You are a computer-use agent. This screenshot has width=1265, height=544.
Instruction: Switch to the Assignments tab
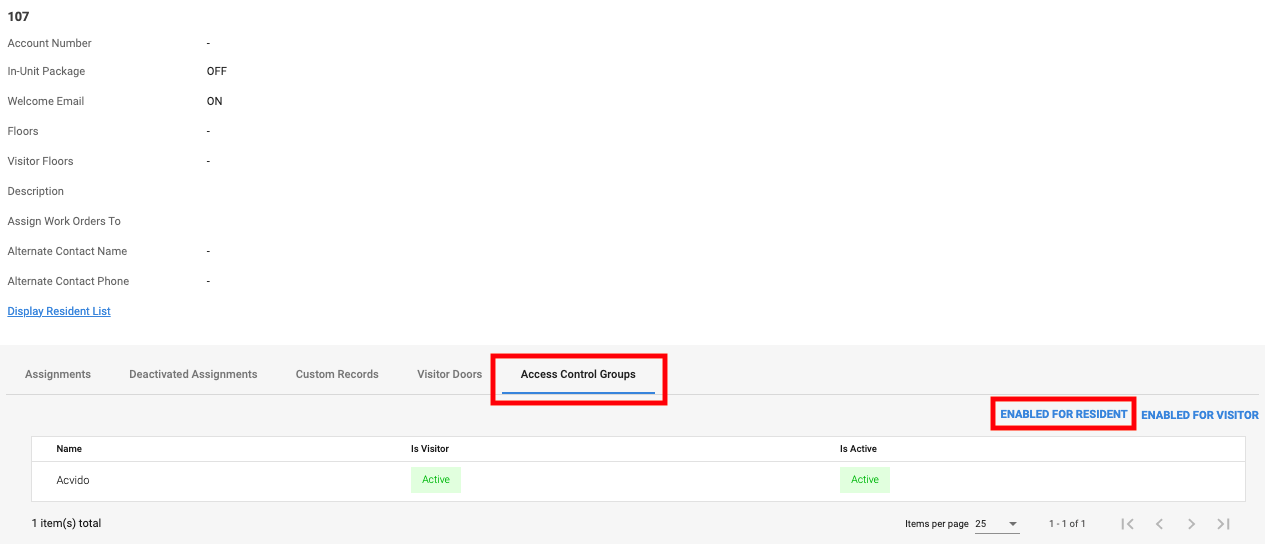coord(58,374)
